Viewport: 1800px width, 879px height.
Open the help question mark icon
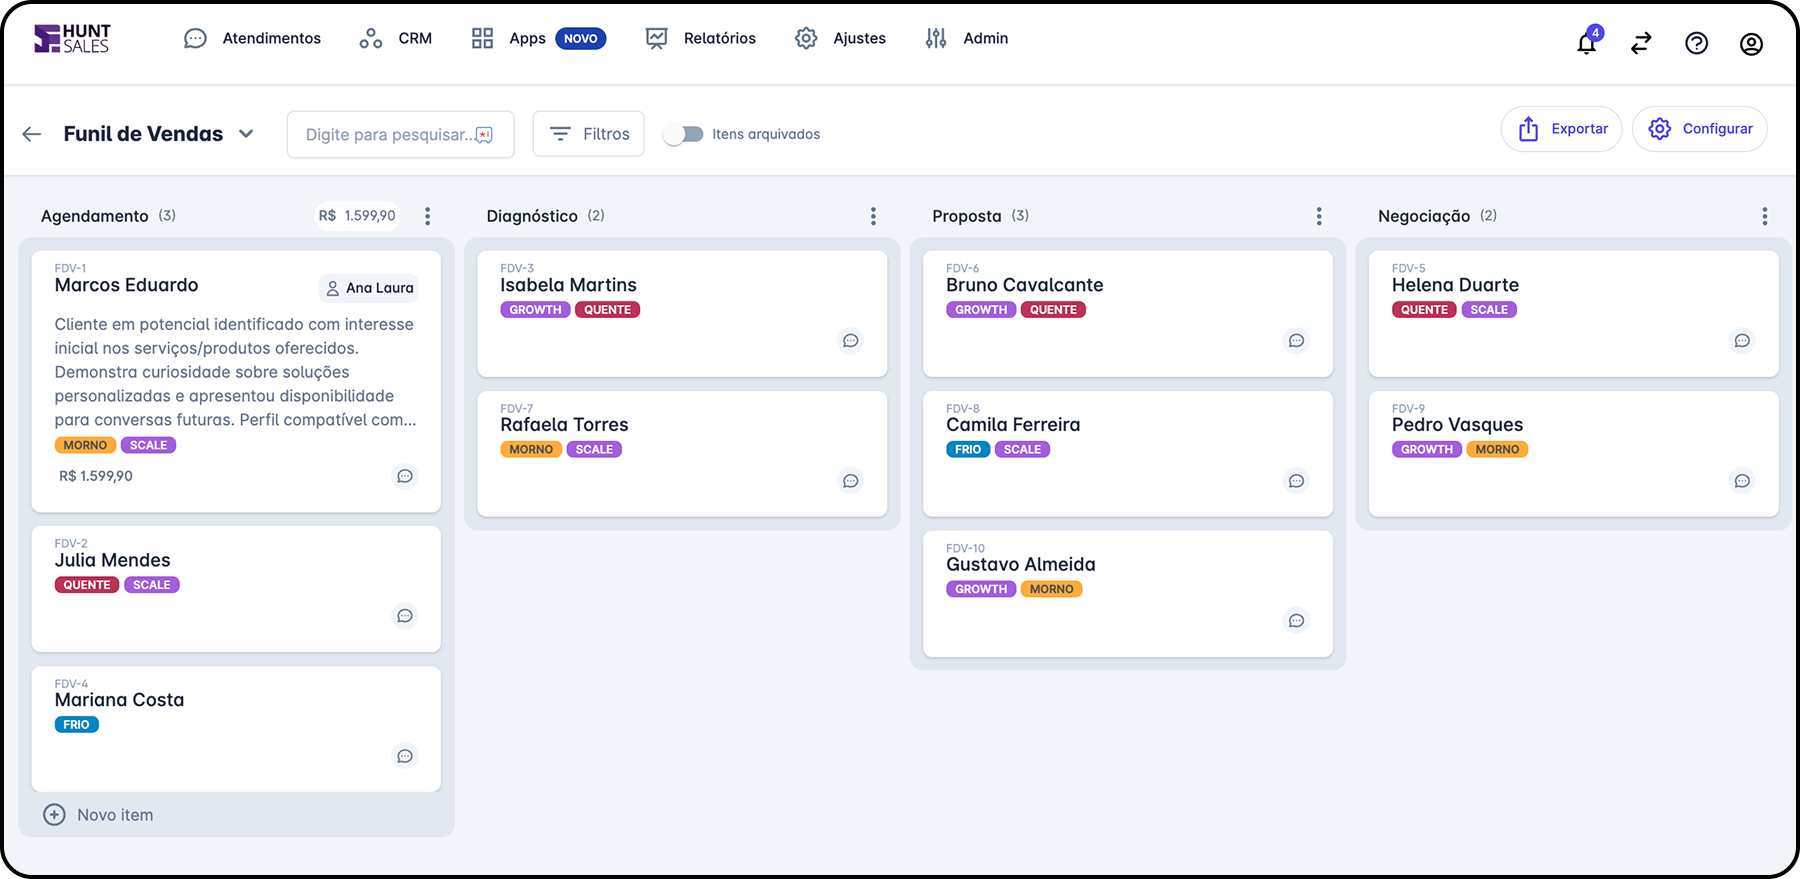pyautogui.click(x=1696, y=43)
